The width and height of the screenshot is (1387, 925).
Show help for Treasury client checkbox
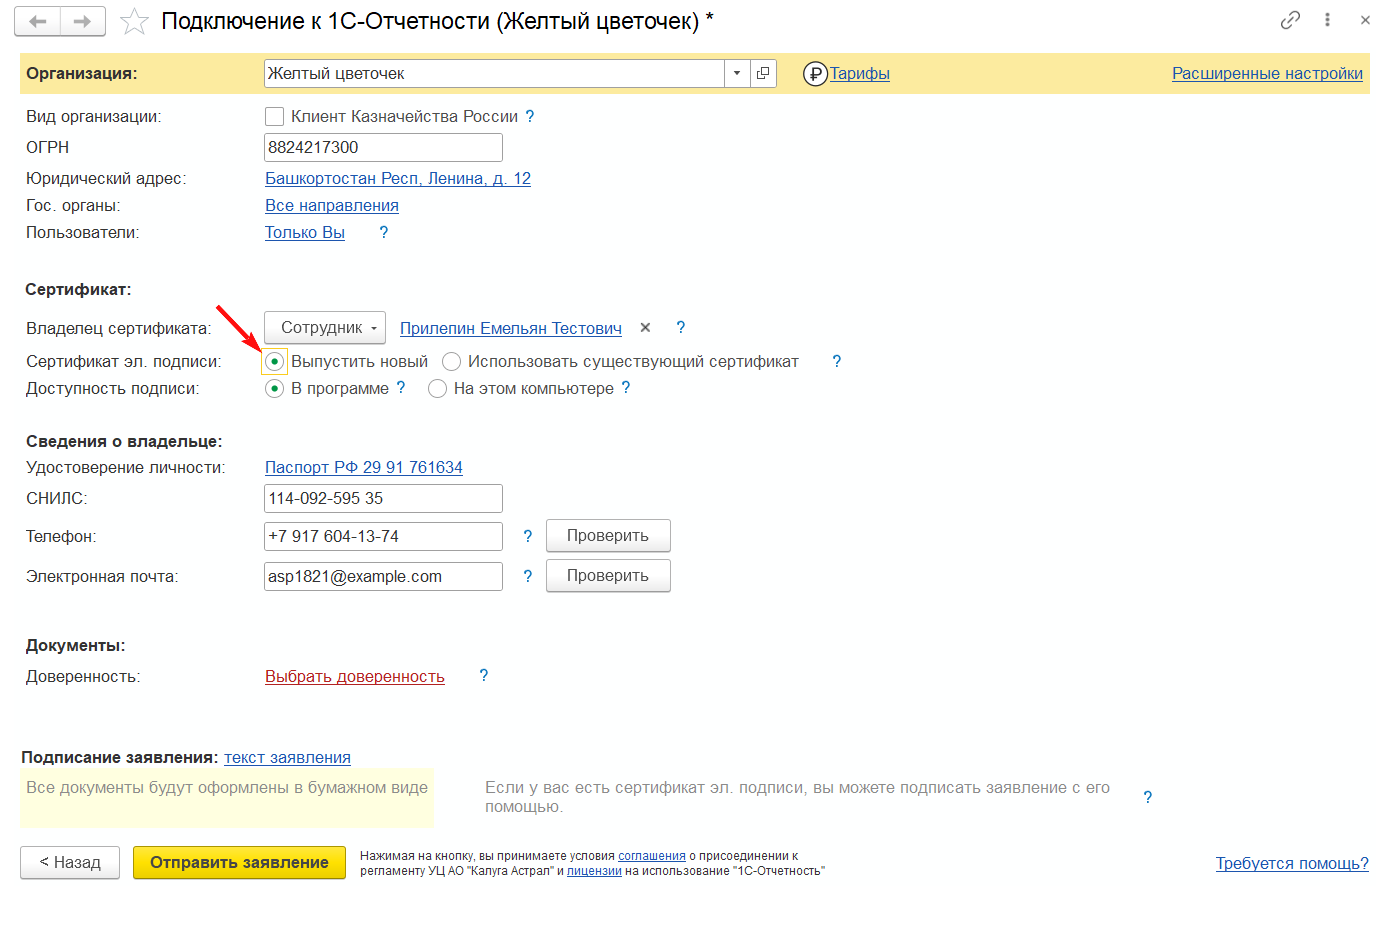pyautogui.click(x=530, y=116)
